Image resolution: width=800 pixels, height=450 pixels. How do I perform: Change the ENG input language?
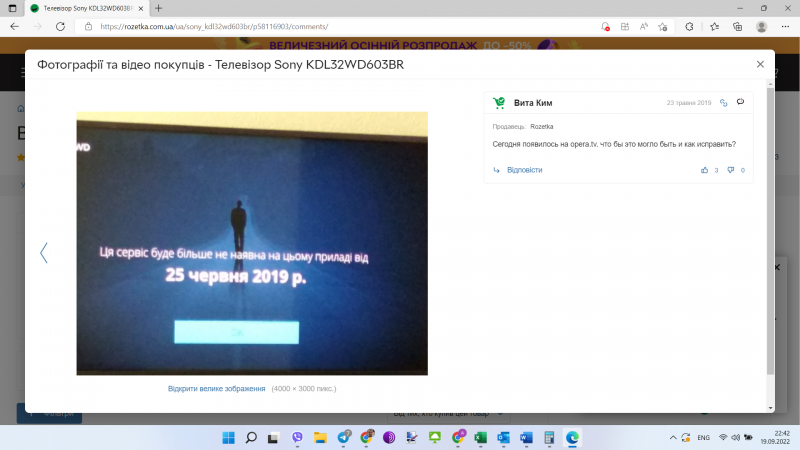point(704,438)
